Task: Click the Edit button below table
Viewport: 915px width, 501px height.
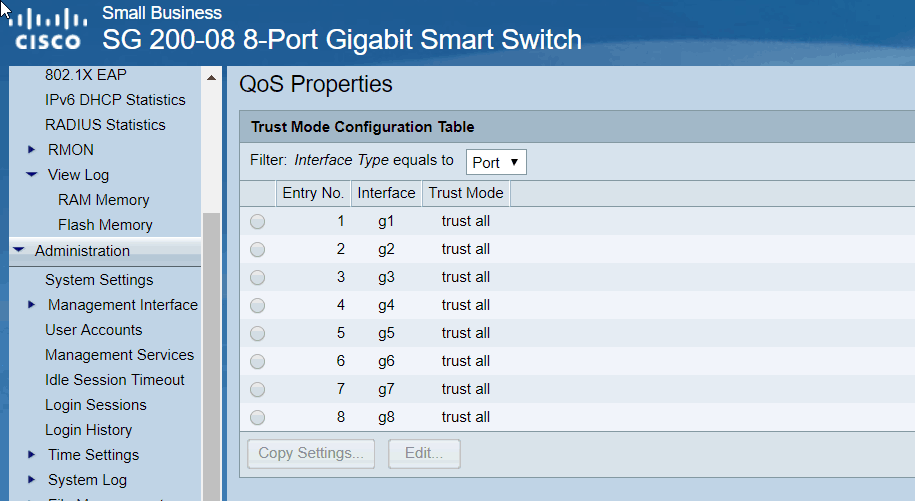Action: (424, 453)
